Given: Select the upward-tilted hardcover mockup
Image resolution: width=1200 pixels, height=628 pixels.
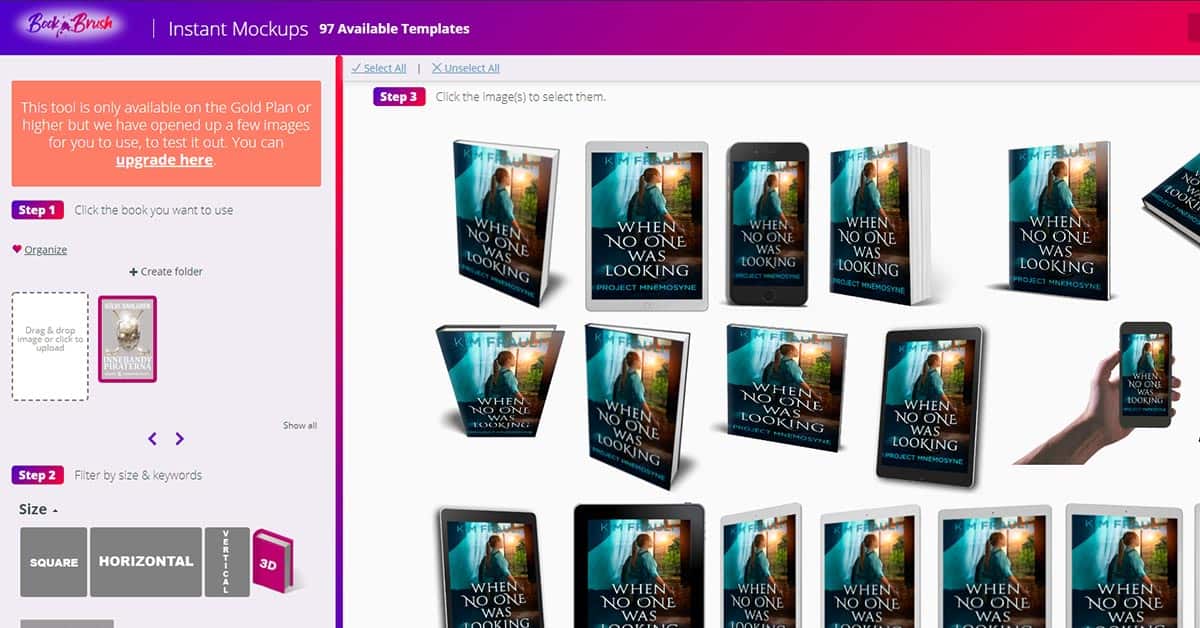Looking at the screenshot, I should point(498,379).
